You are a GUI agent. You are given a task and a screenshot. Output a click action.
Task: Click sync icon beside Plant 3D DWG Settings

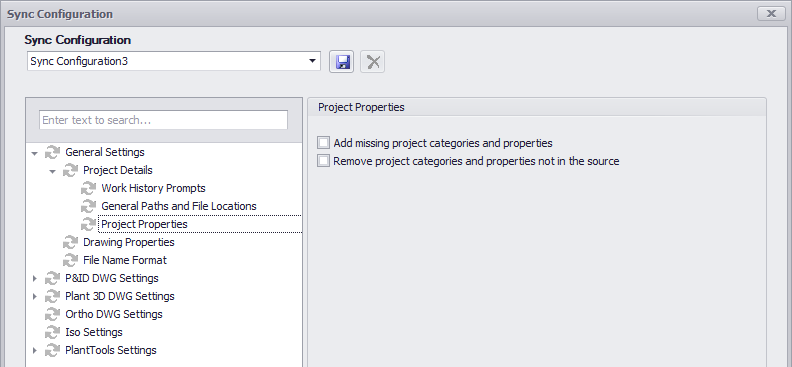(x=53, y=296)
